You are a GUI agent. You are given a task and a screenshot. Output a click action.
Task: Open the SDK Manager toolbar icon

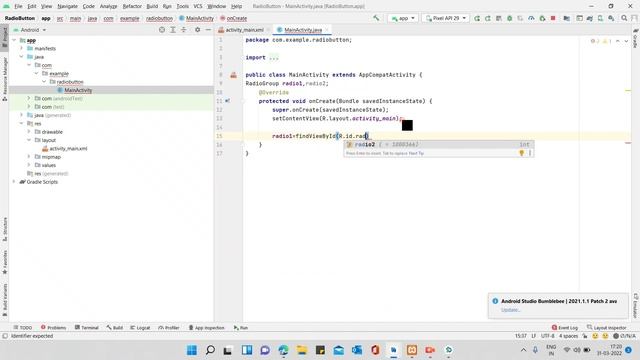tap(611, 18)
